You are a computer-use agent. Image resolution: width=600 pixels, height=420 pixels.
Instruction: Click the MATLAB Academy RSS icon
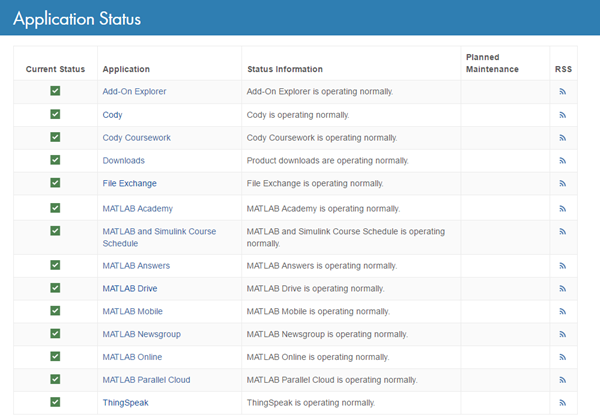pyautogui.click(x=563, y=208)
